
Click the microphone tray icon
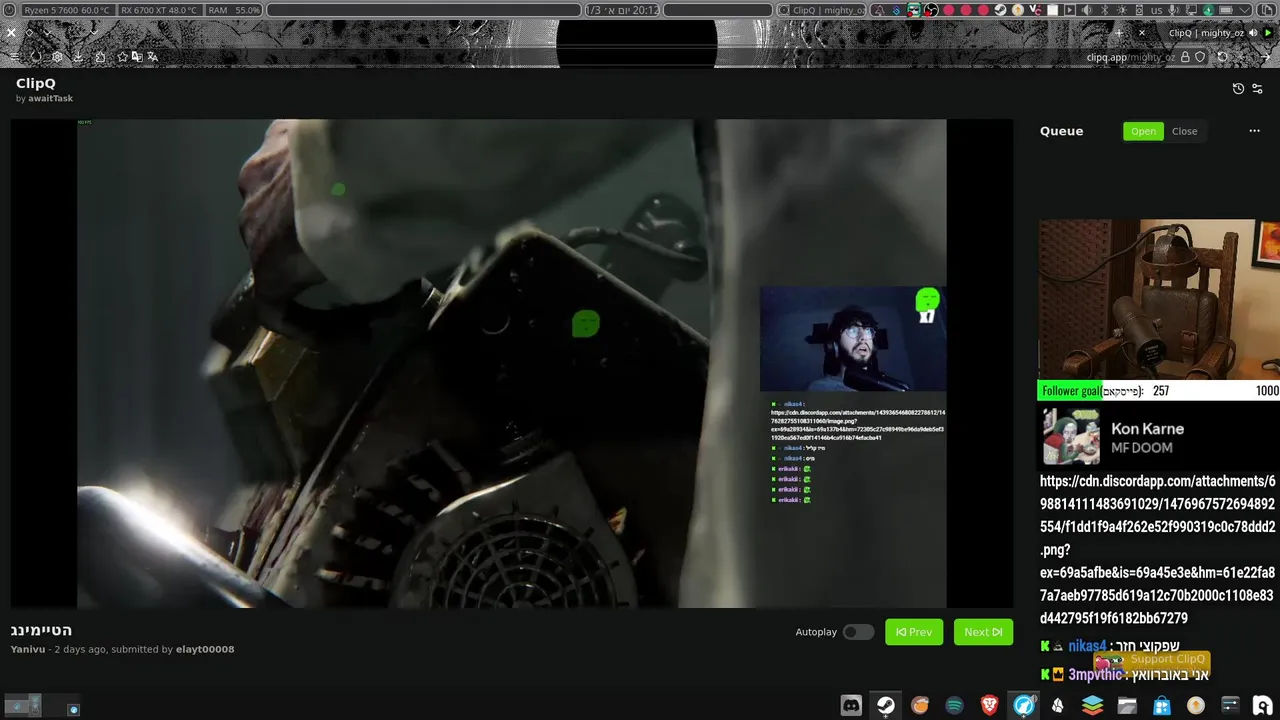pyautogui.click(x=1173, y=10)
